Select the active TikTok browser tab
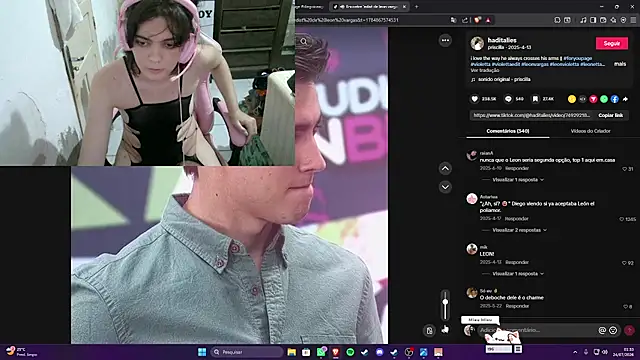The height and width of the screenshot is (360, 640). point(369,7)
